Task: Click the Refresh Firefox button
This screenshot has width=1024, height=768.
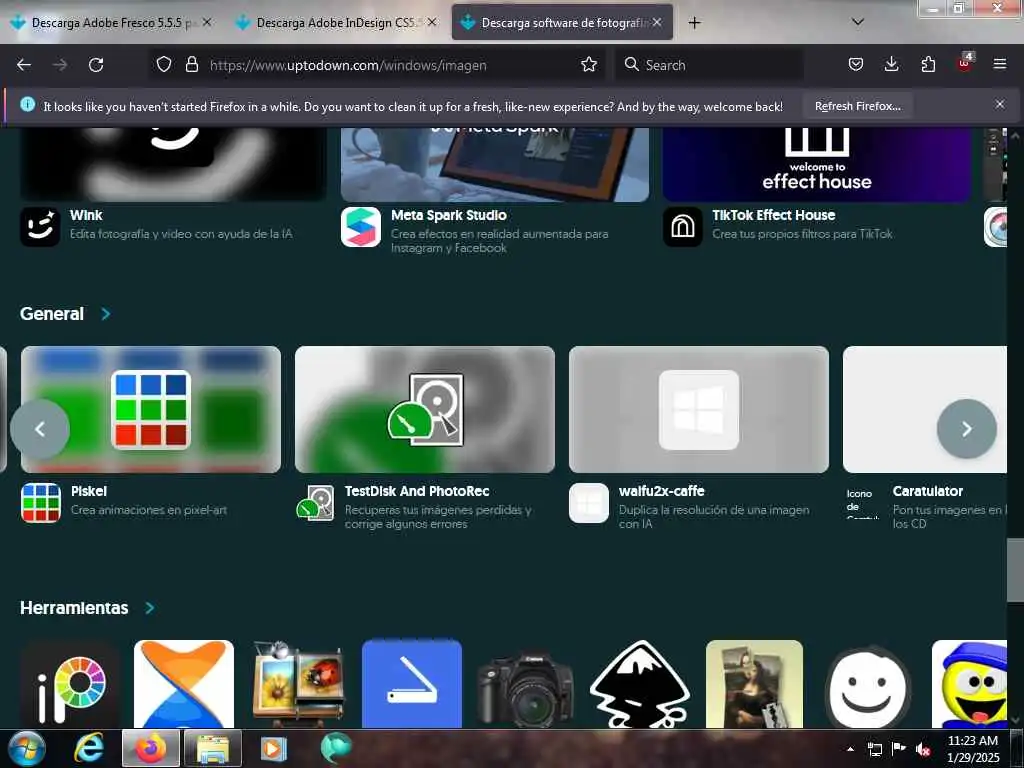Action: click(x=857, y=106)
